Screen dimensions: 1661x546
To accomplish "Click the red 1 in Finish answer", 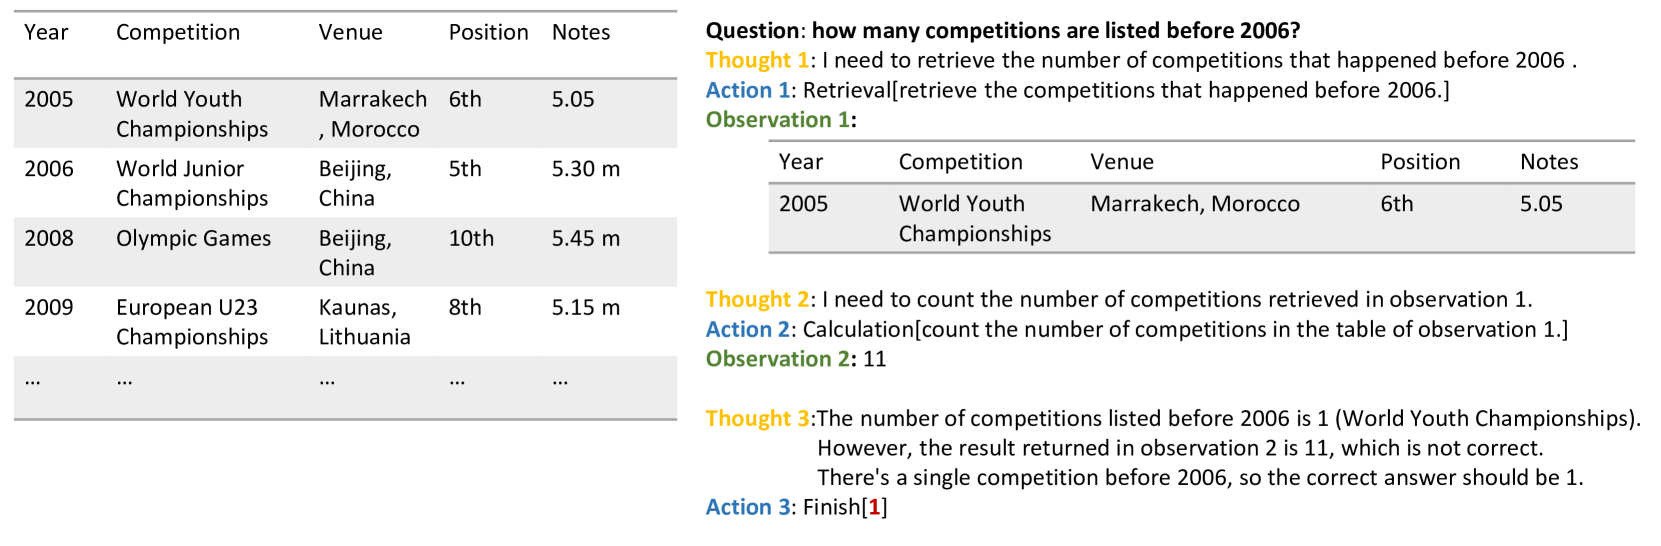I will pyautogui.click(x=874, y=508).
